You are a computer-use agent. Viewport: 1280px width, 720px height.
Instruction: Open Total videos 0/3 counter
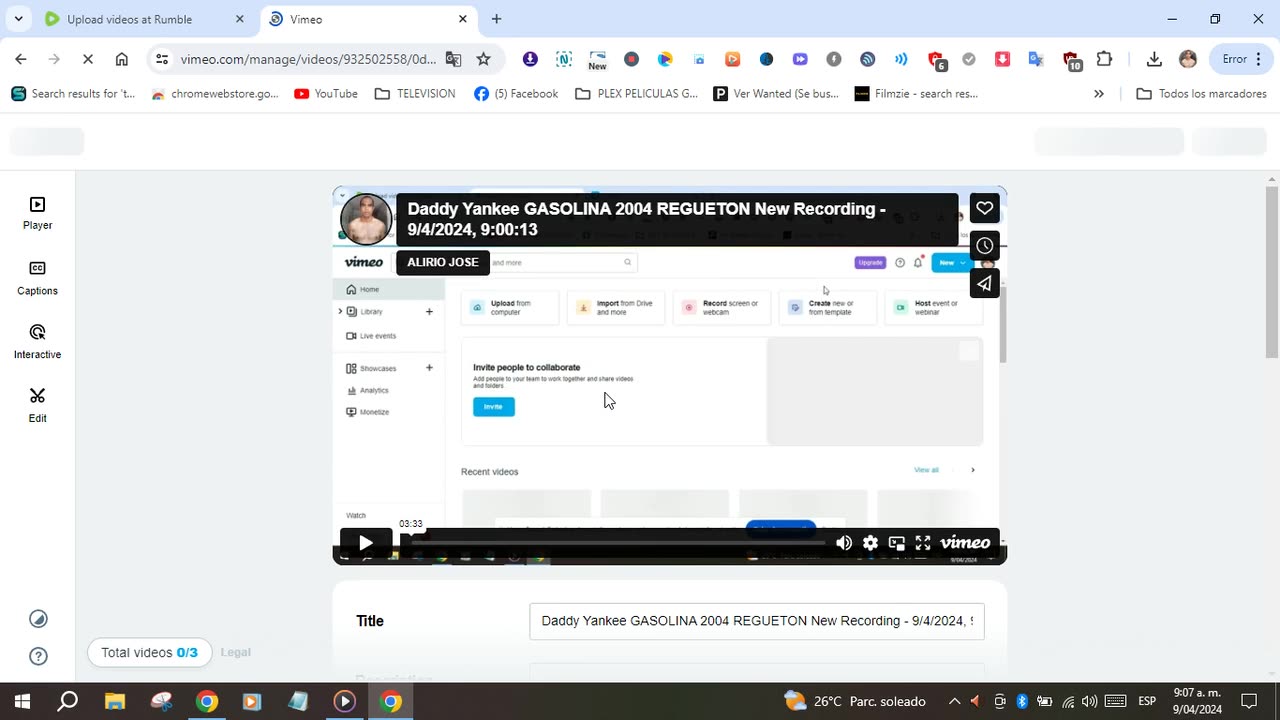149,653
